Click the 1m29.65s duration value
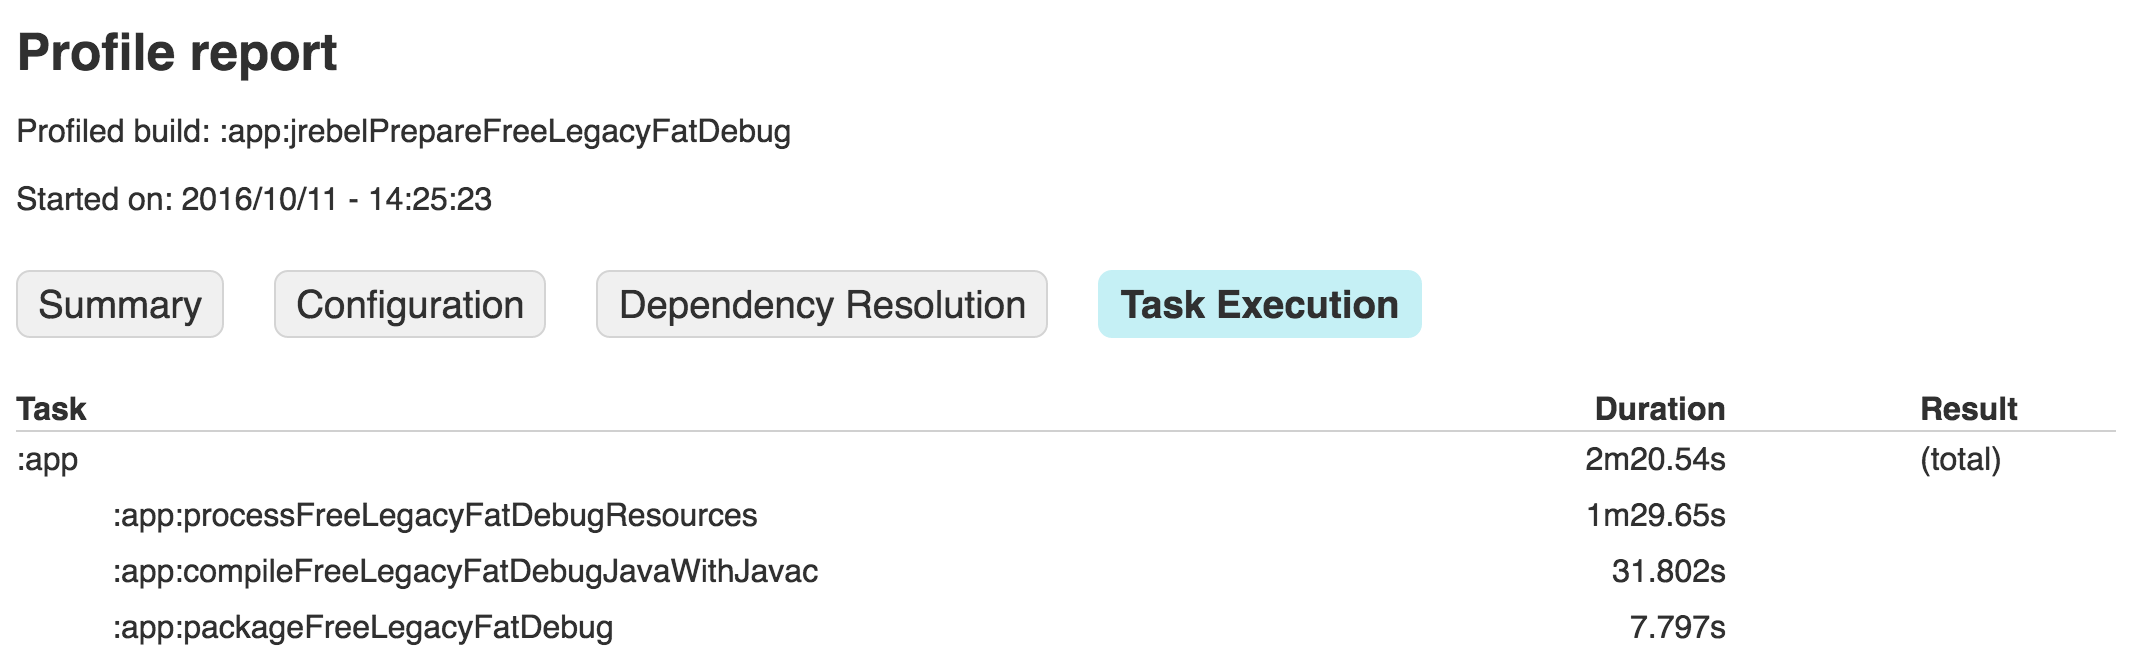This screenshot has height=654, width=2144. [x=1655, y=515]
